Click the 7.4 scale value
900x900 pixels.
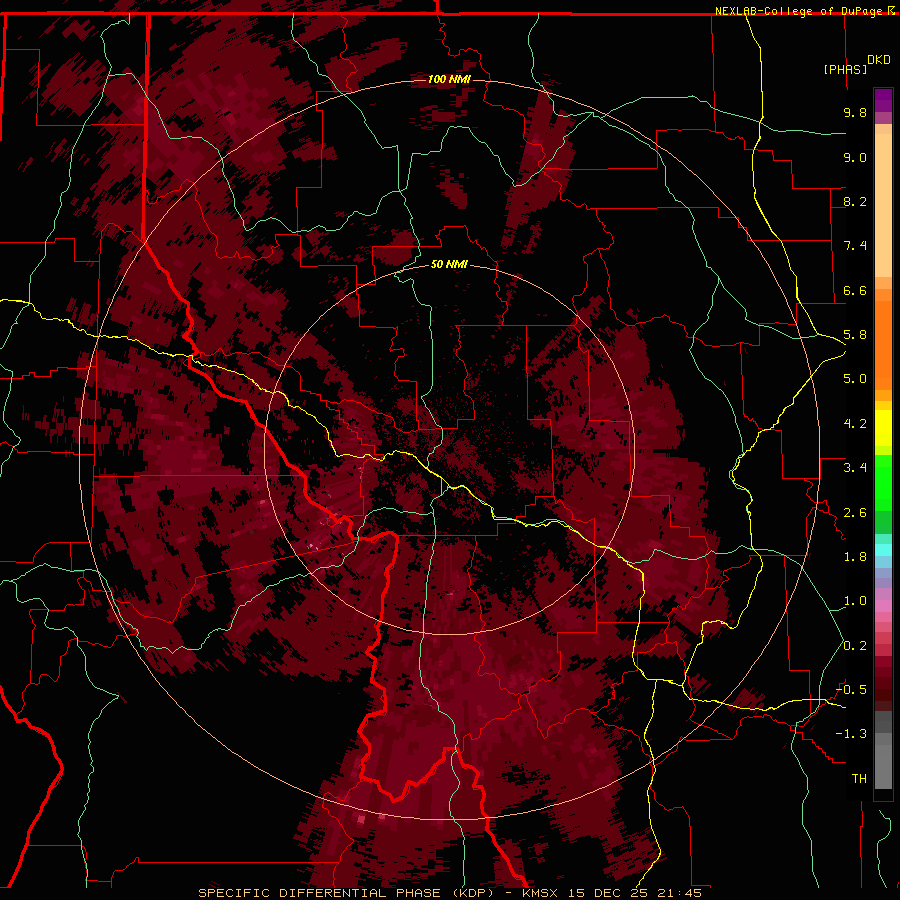855,246
